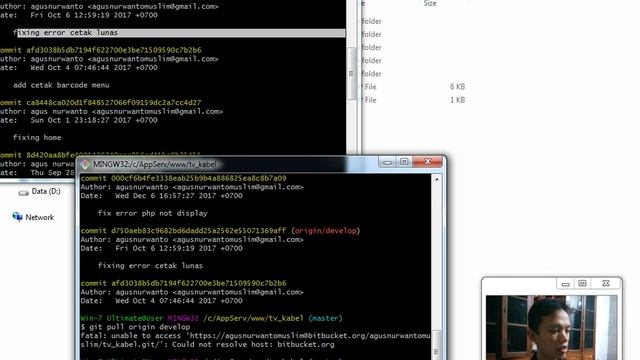
Task: Click the webcam video feed
Action: click(551, 328)
